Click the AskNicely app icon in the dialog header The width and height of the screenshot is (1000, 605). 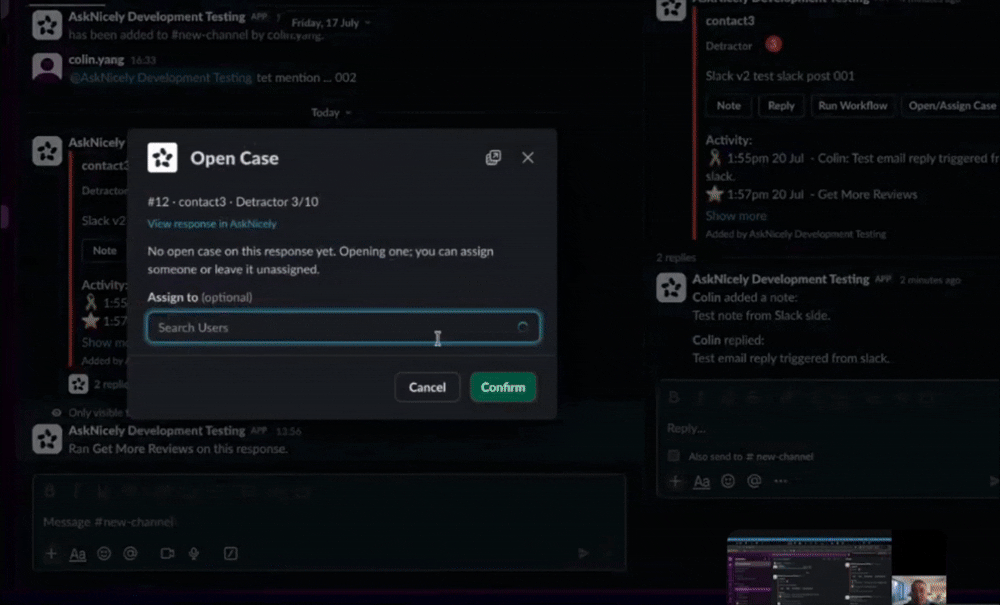coord(163,157)
